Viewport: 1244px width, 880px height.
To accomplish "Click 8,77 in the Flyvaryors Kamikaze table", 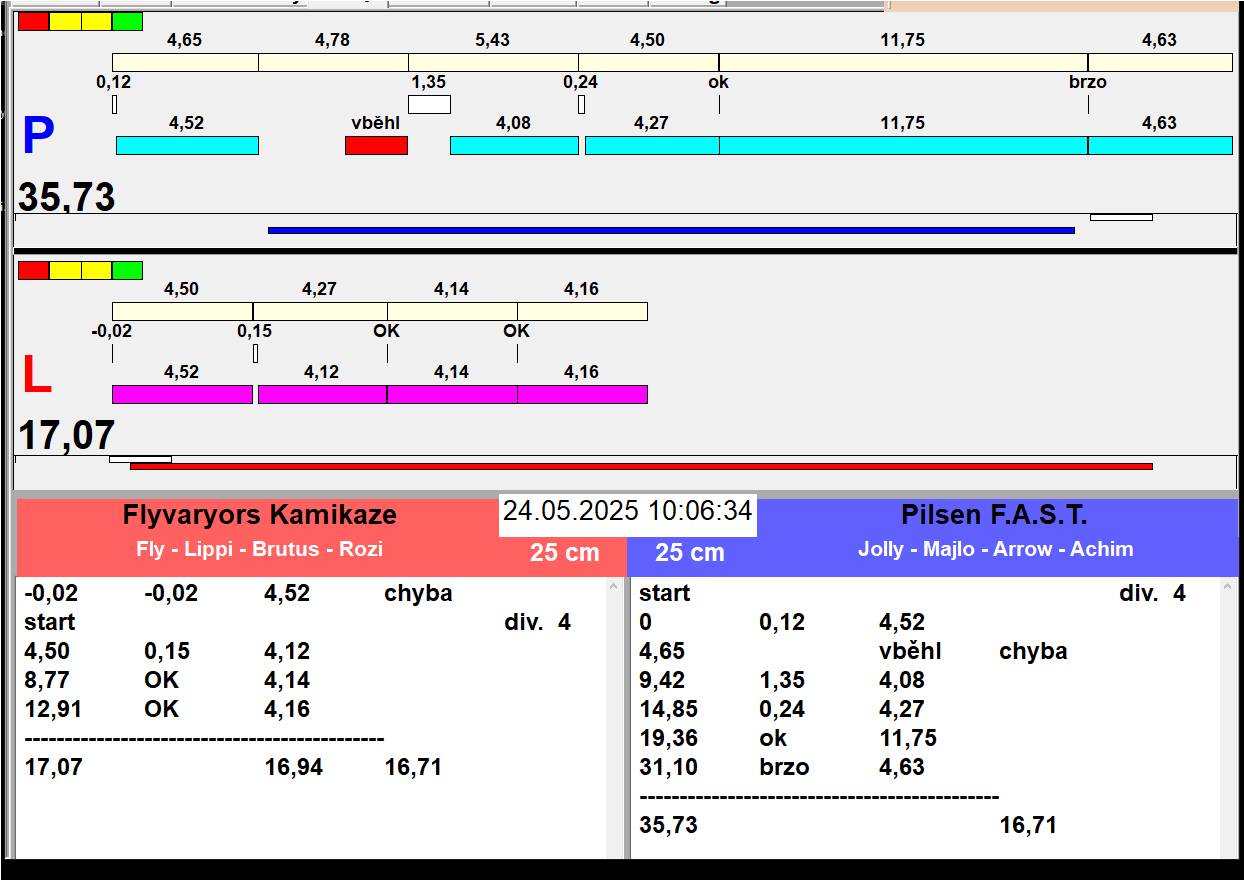I will 47,680.
